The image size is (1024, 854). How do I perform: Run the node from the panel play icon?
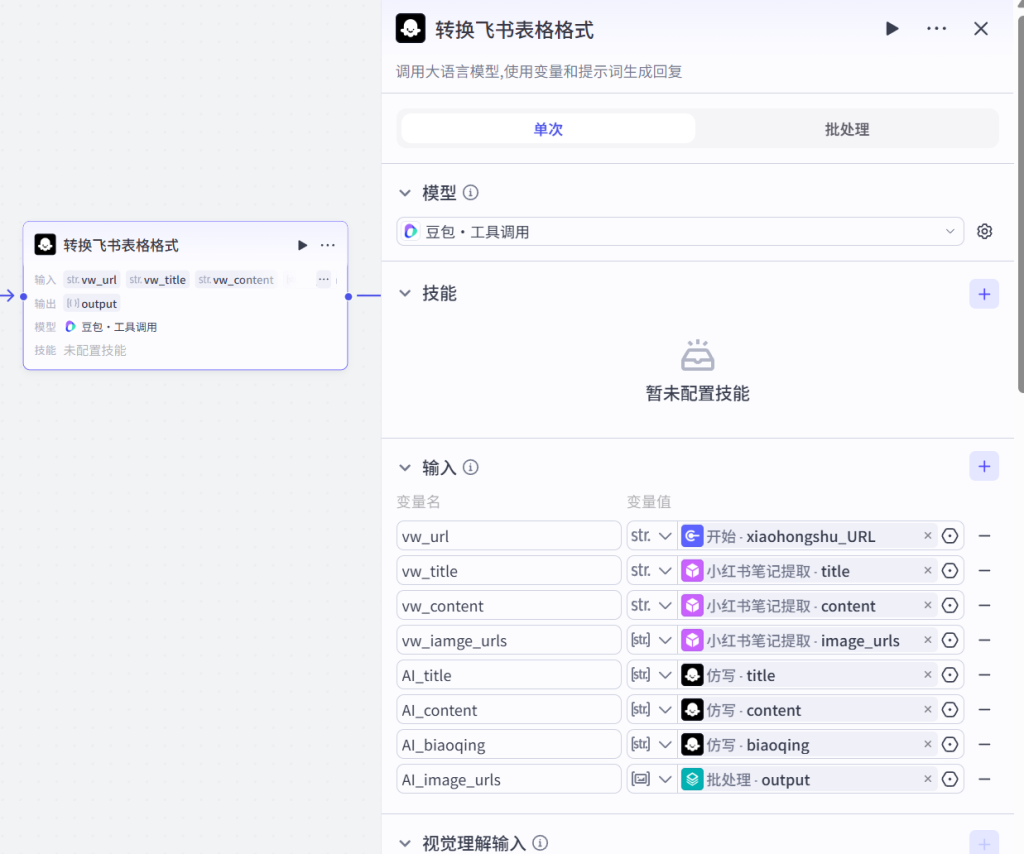tap(892, 29)
